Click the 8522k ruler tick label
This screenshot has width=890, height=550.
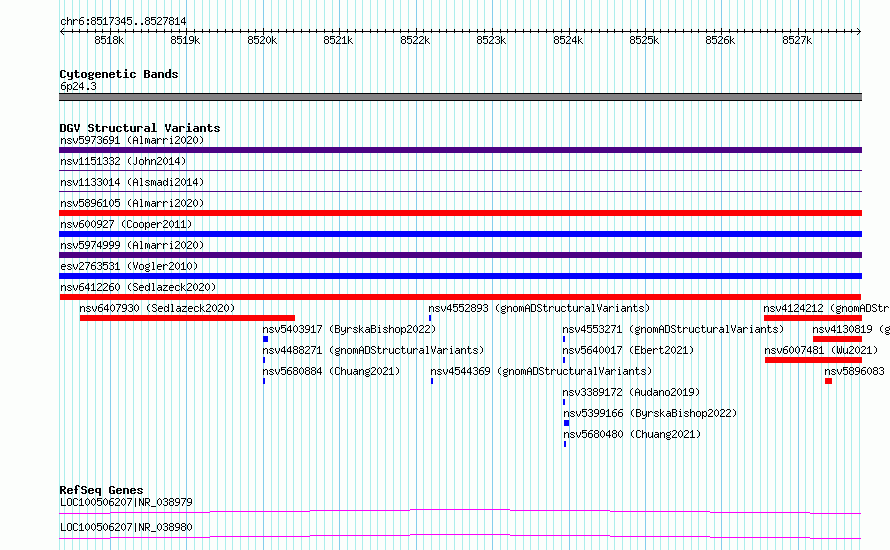click(x=415, y=40)
